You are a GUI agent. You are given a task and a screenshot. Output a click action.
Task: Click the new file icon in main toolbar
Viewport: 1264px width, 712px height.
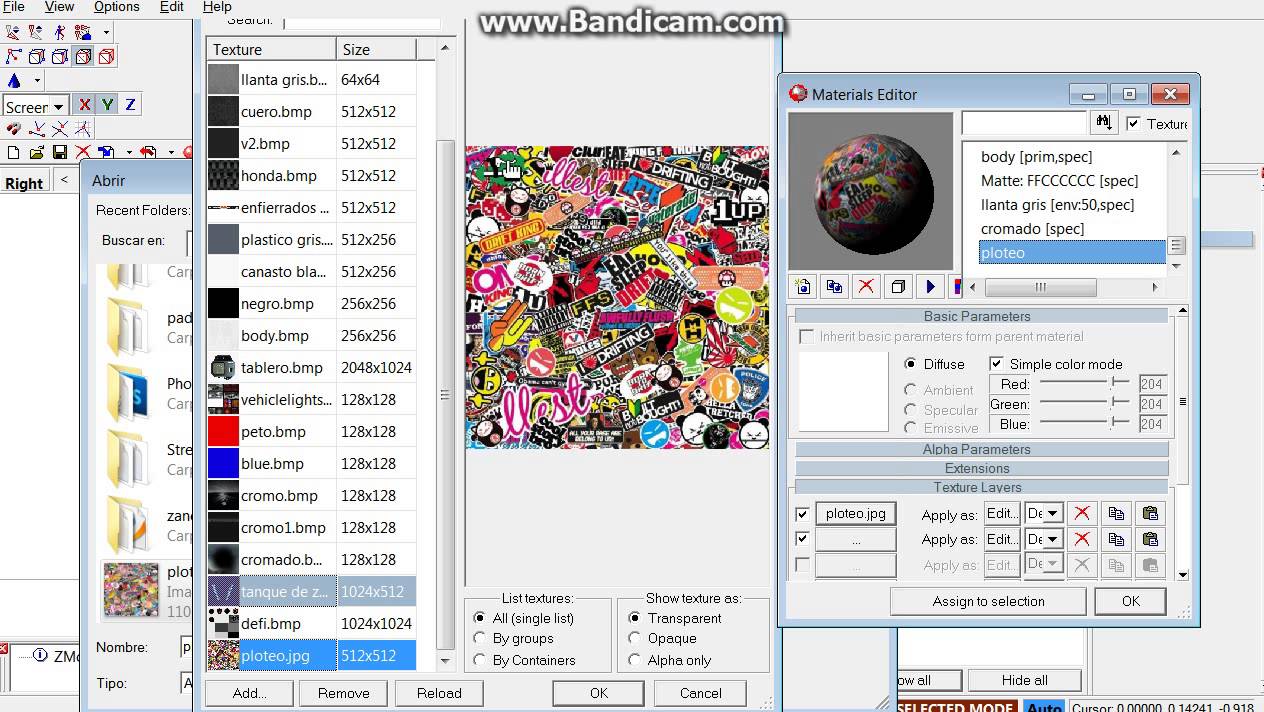click(x=14, y=153)
